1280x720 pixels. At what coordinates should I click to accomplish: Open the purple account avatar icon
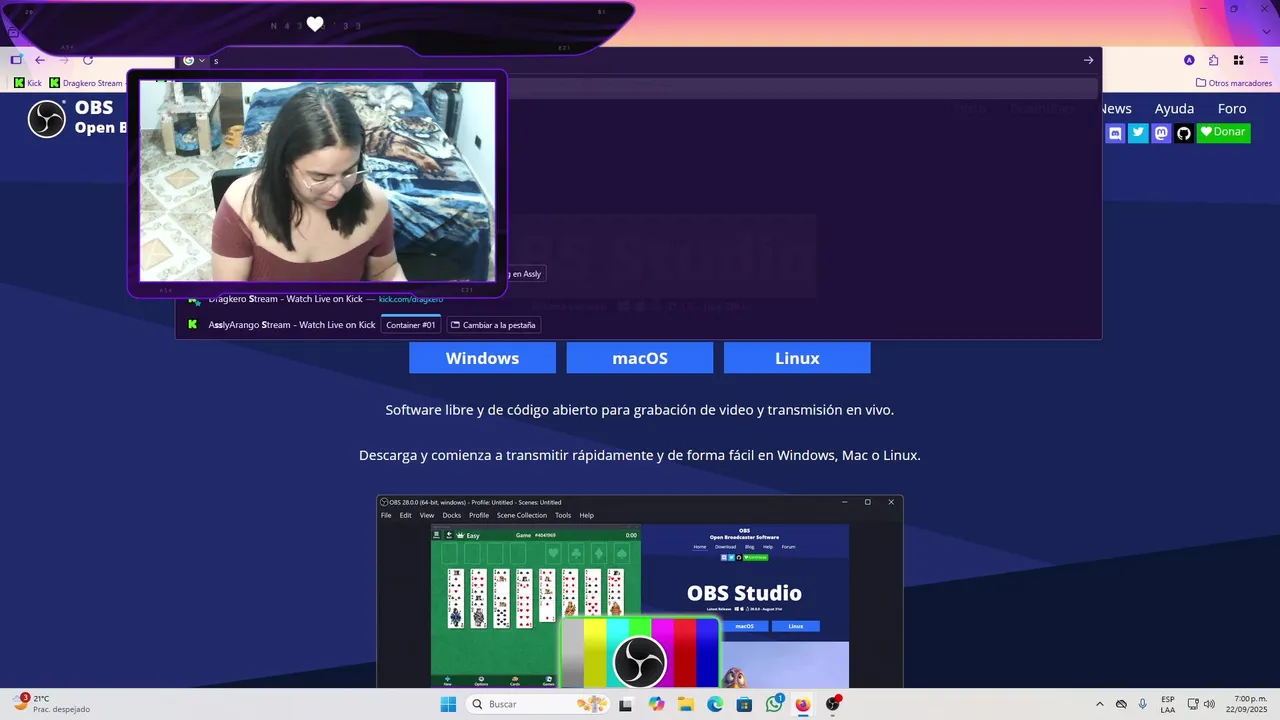1189,60
